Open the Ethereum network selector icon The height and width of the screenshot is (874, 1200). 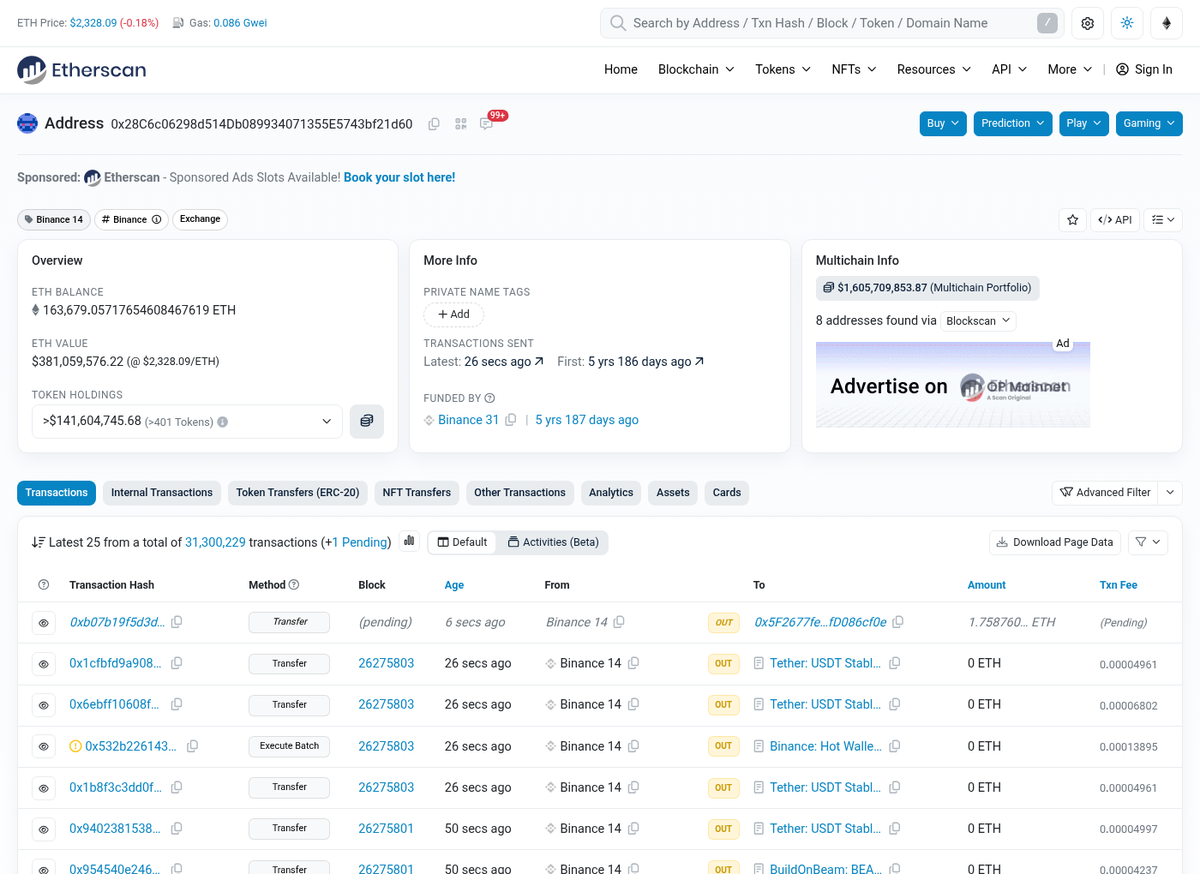coord(1166,23)
